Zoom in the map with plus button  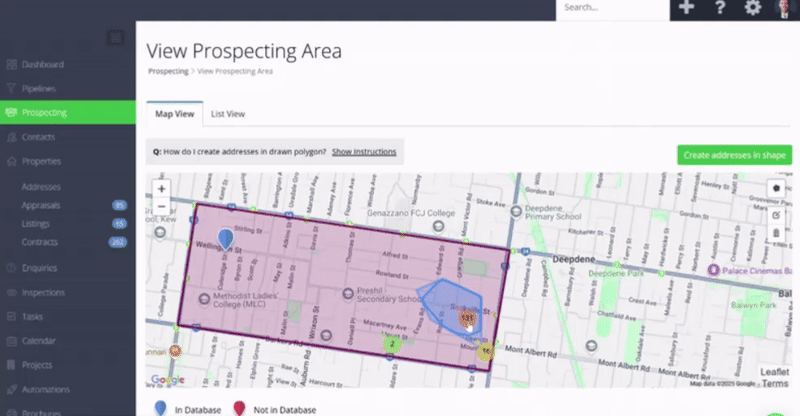(161, 188)
